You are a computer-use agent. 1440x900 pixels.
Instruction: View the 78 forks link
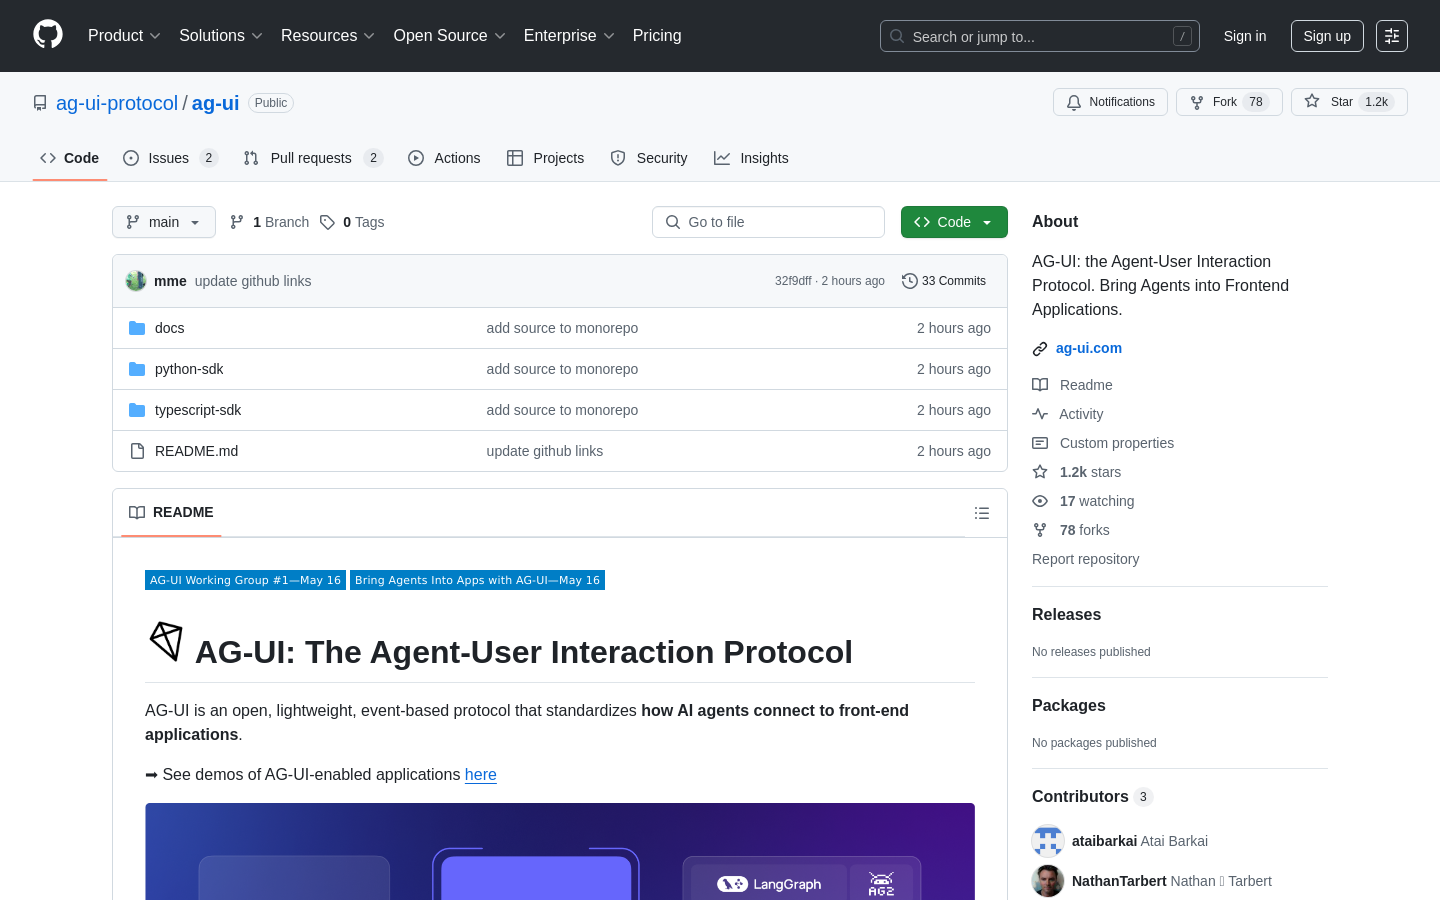pos(1071,530)
